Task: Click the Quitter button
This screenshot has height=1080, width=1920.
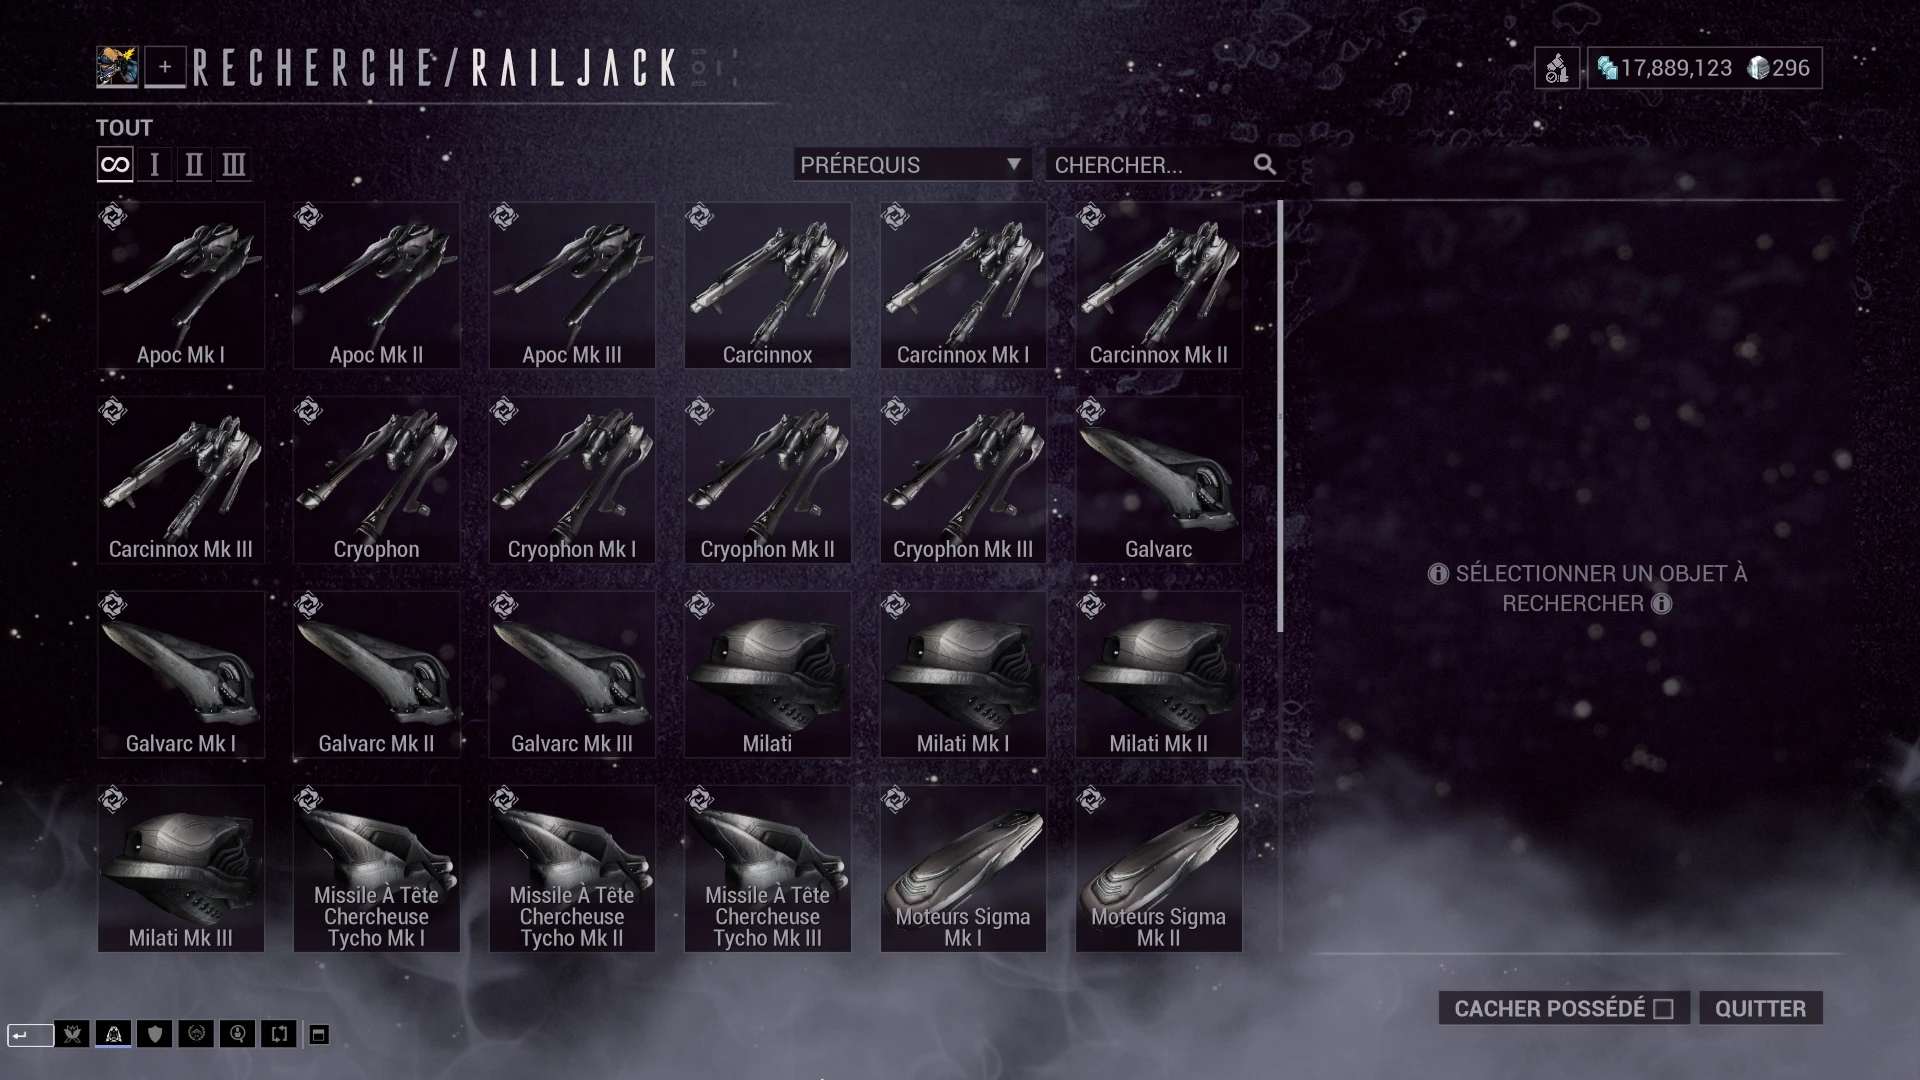Action: coord(1760,1008)
